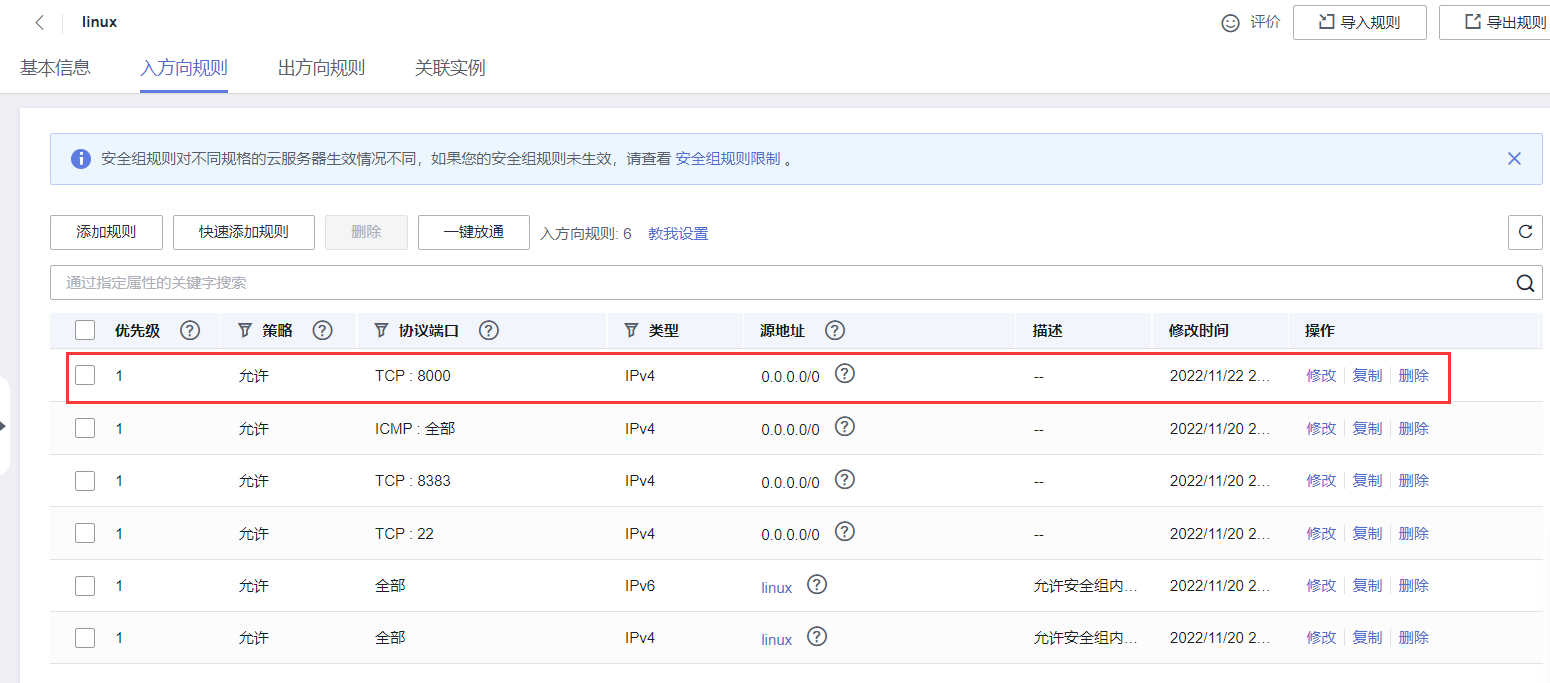Screen dimensions: 1550x683
Task: Open linux source link in IPv4 全部 row
Action: 776,640
